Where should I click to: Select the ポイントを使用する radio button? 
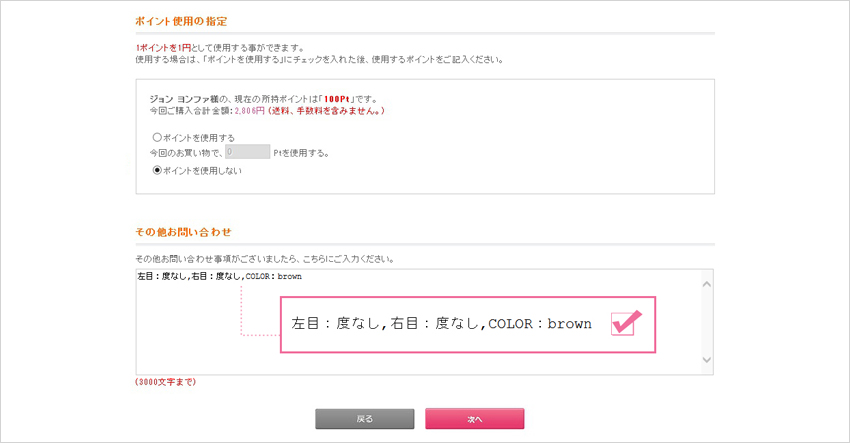click(157, 137)
